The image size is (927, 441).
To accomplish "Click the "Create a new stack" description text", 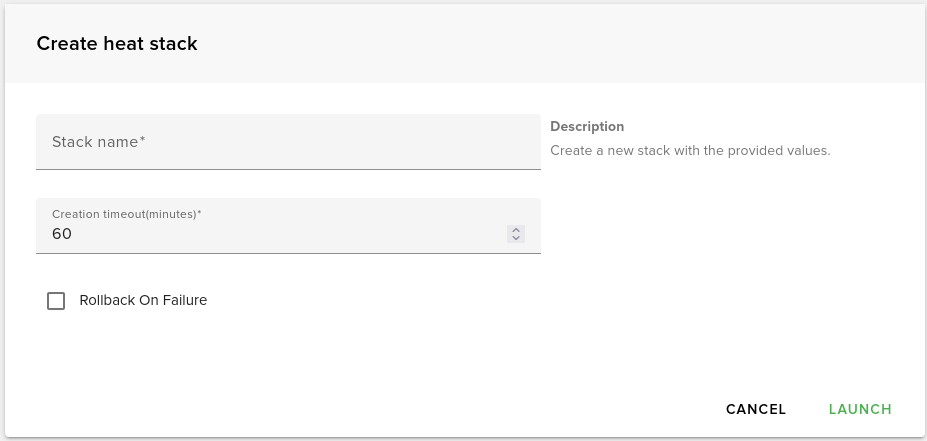I will (x=690, y=151).
